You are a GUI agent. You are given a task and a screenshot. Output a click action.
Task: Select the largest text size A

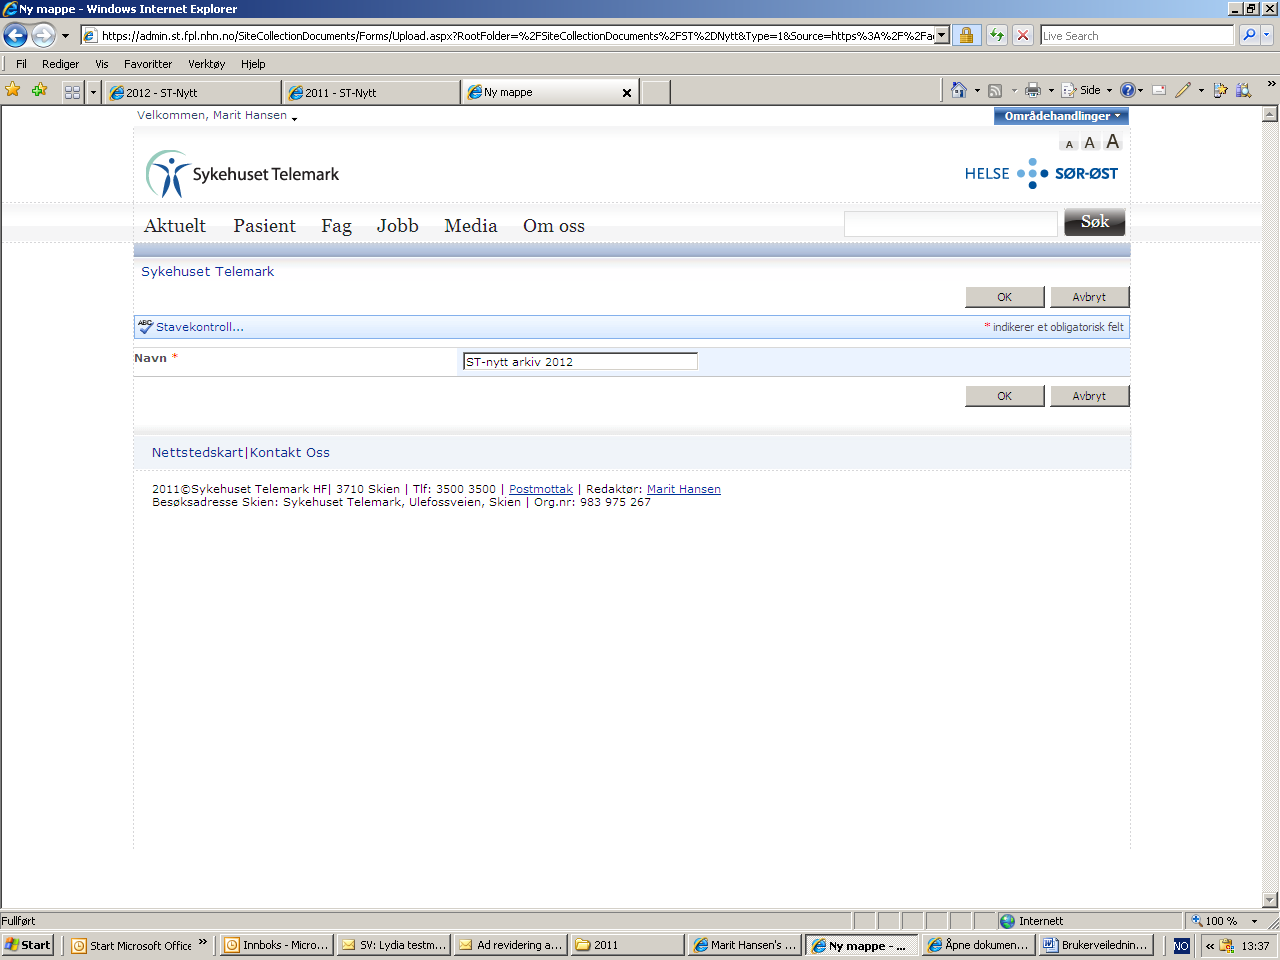point(1112,142)
